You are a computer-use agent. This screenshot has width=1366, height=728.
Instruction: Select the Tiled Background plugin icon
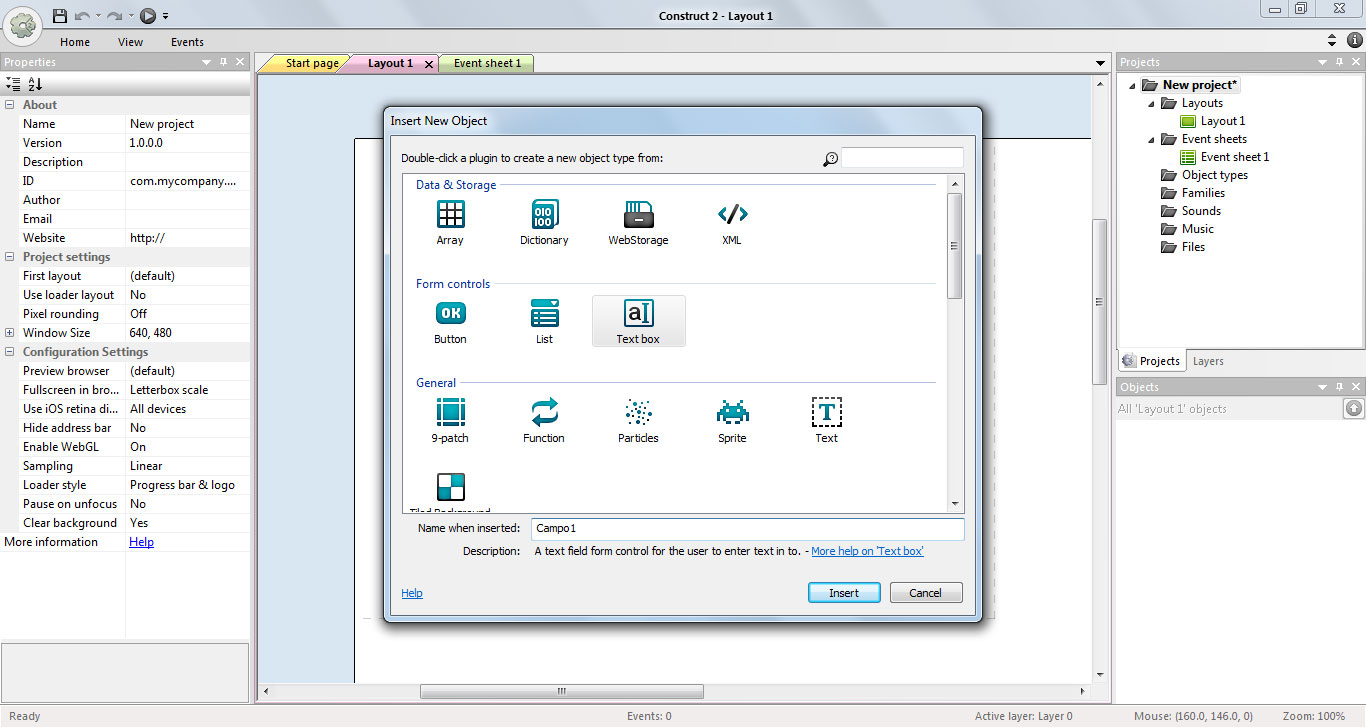tap(450, 487)
